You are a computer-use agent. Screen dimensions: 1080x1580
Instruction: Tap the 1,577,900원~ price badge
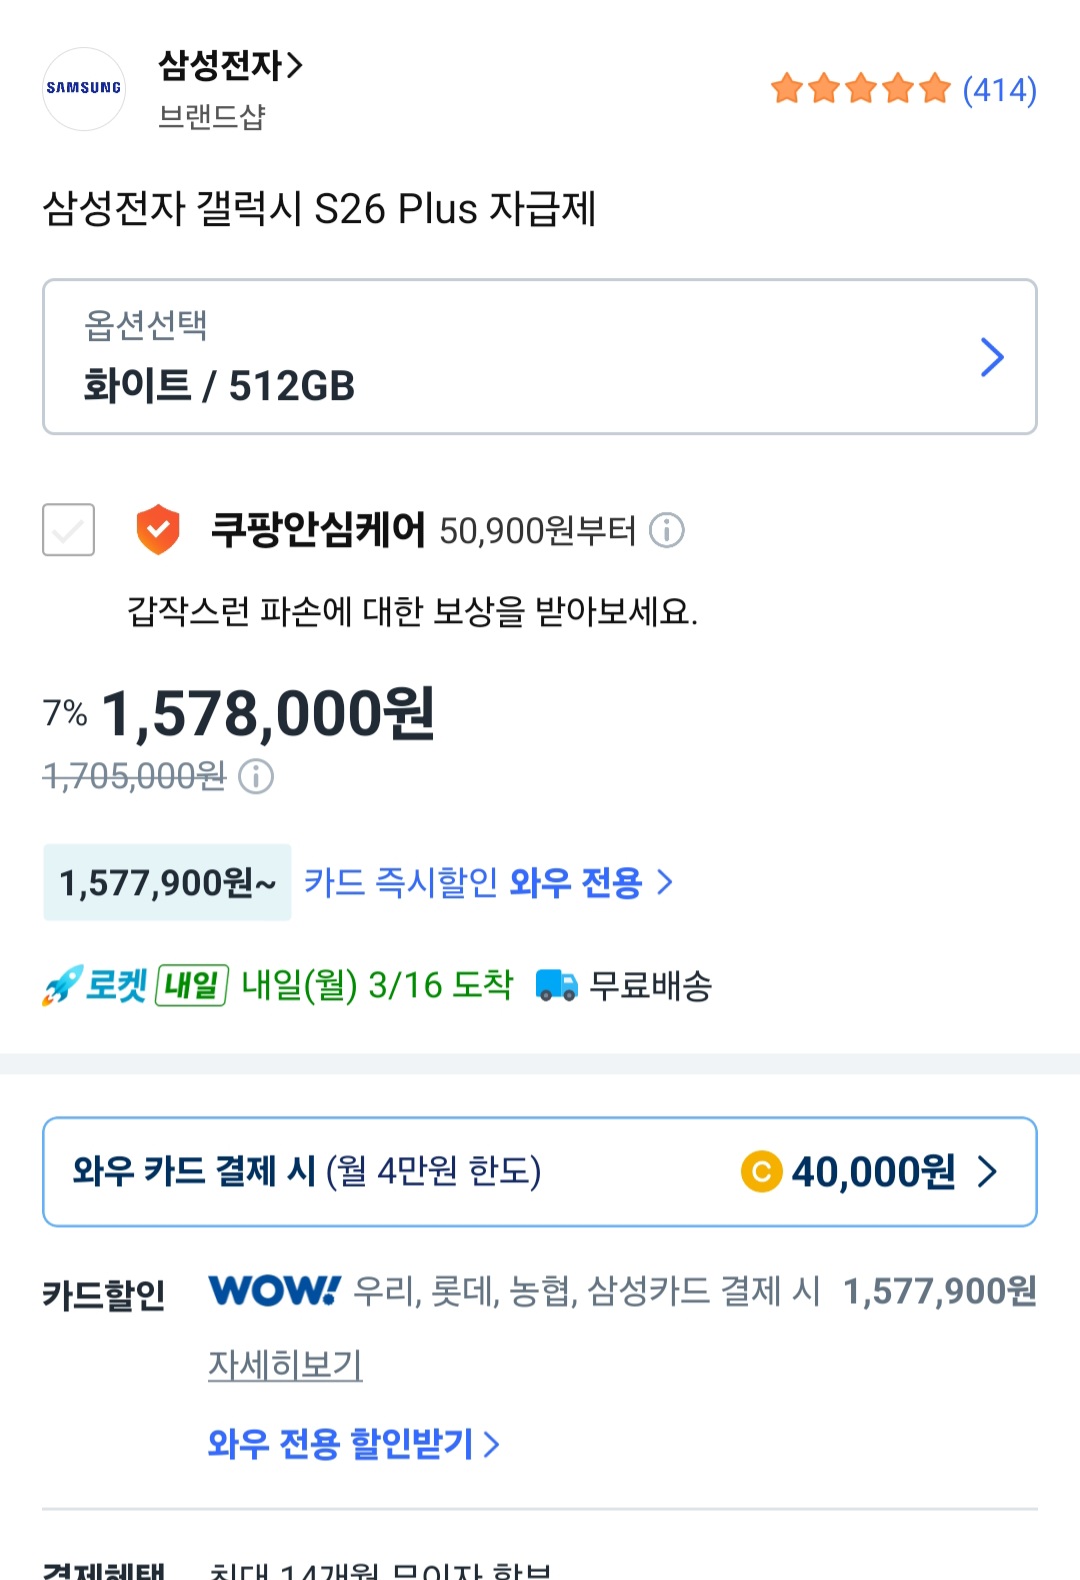coord(167,882)
